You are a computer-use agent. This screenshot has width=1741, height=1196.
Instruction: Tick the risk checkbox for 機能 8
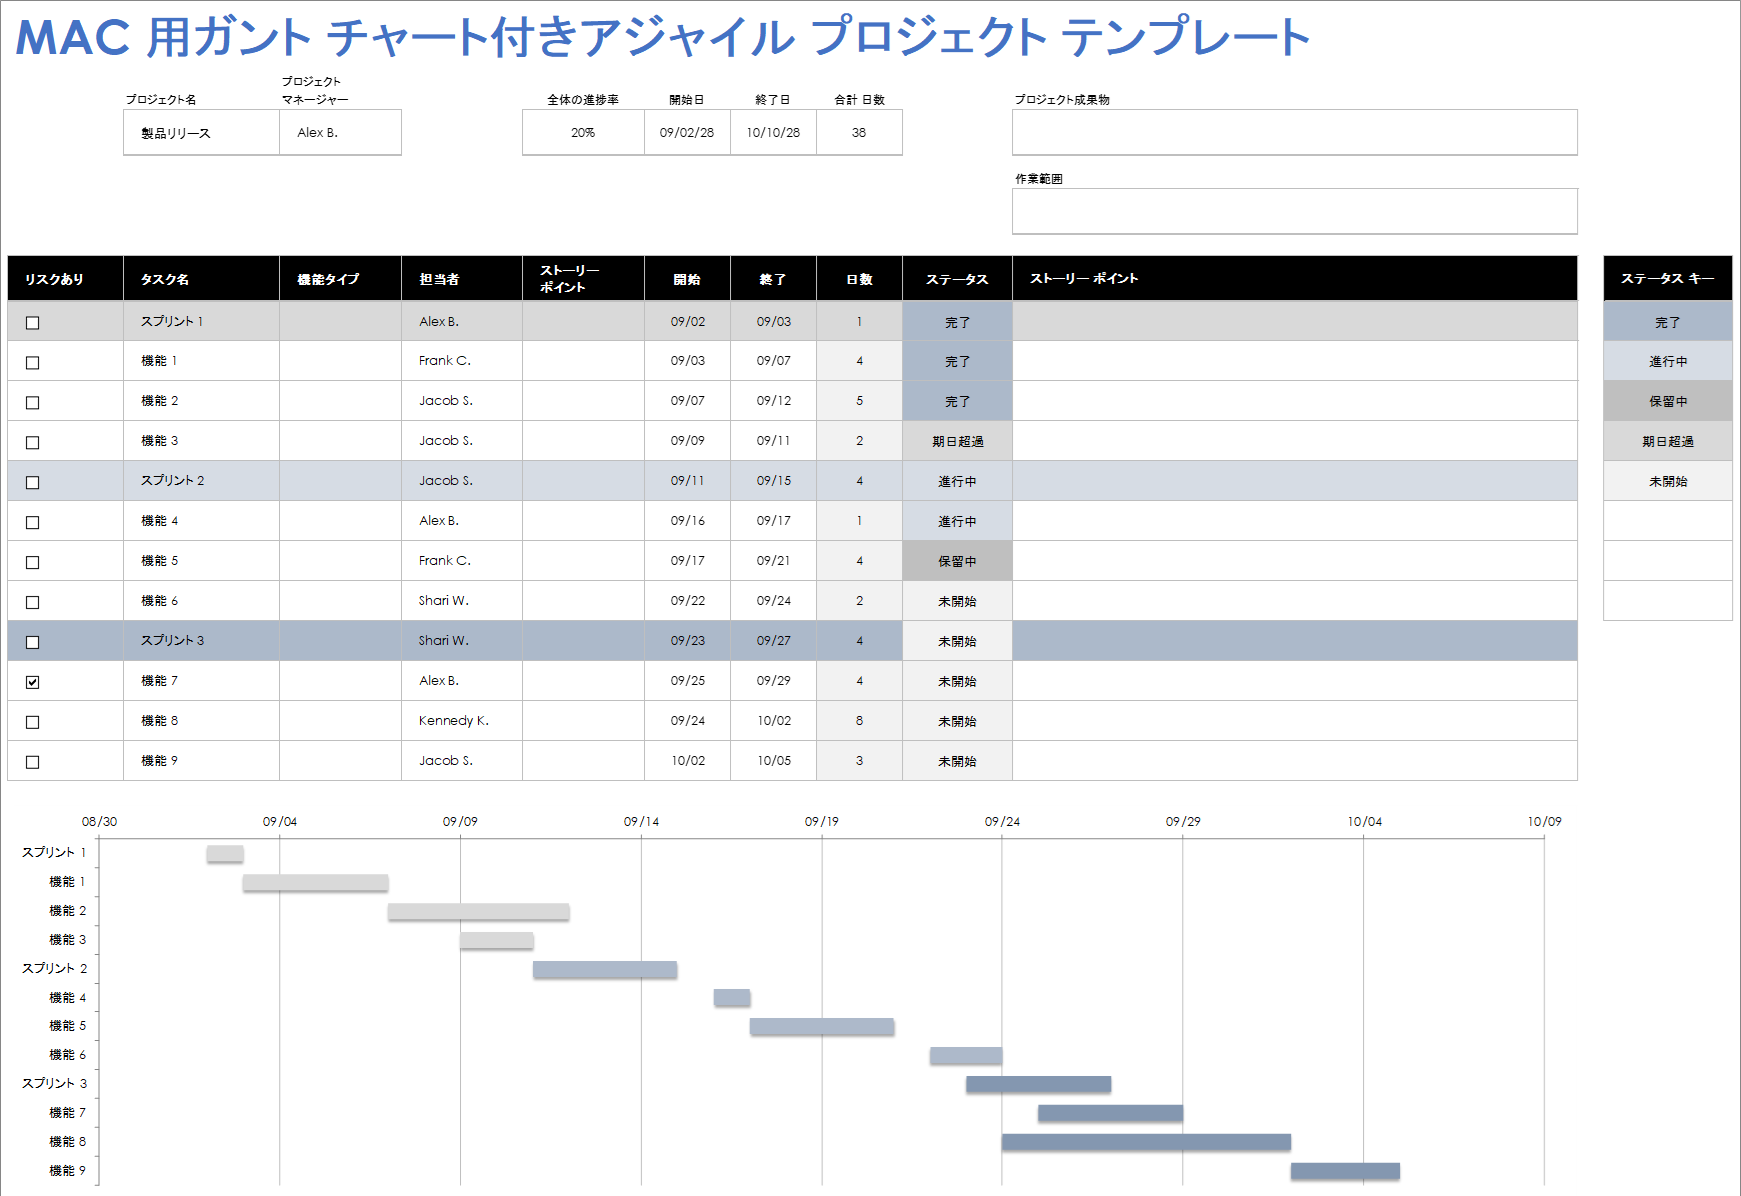pos(32,722)
